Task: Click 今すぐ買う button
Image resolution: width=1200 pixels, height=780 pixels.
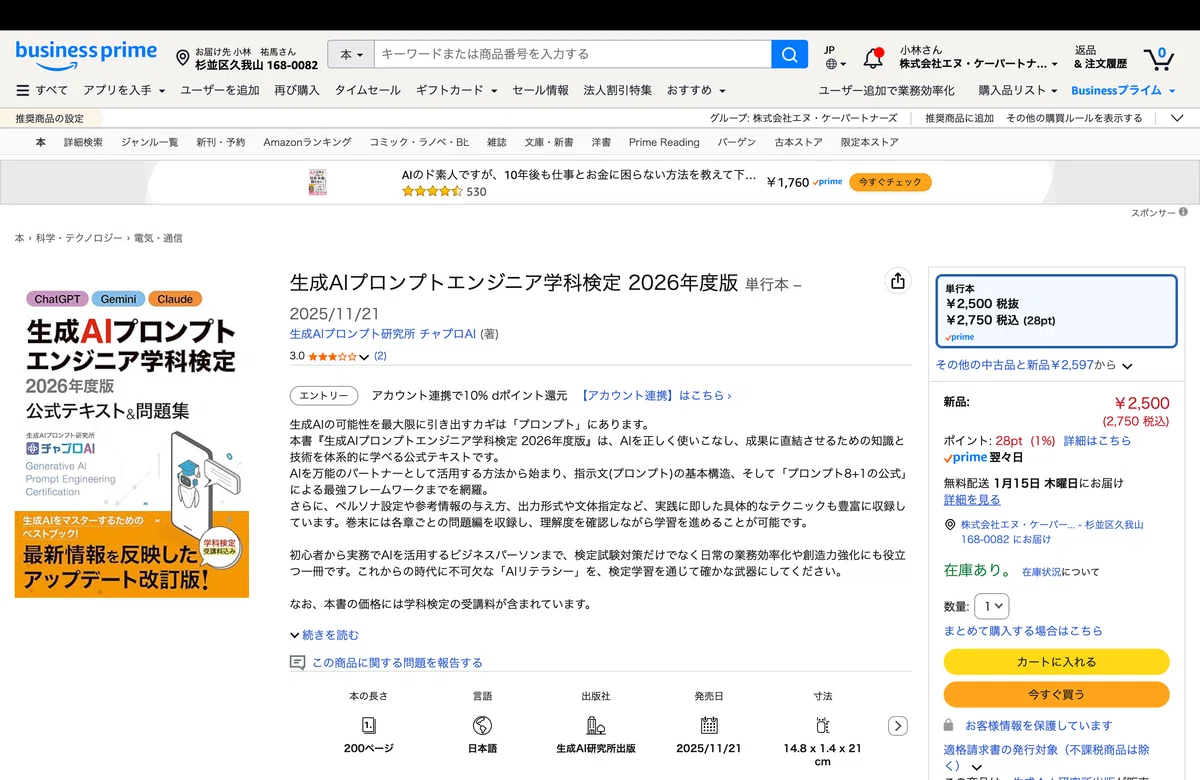Action: click(x=1056, y=694)
